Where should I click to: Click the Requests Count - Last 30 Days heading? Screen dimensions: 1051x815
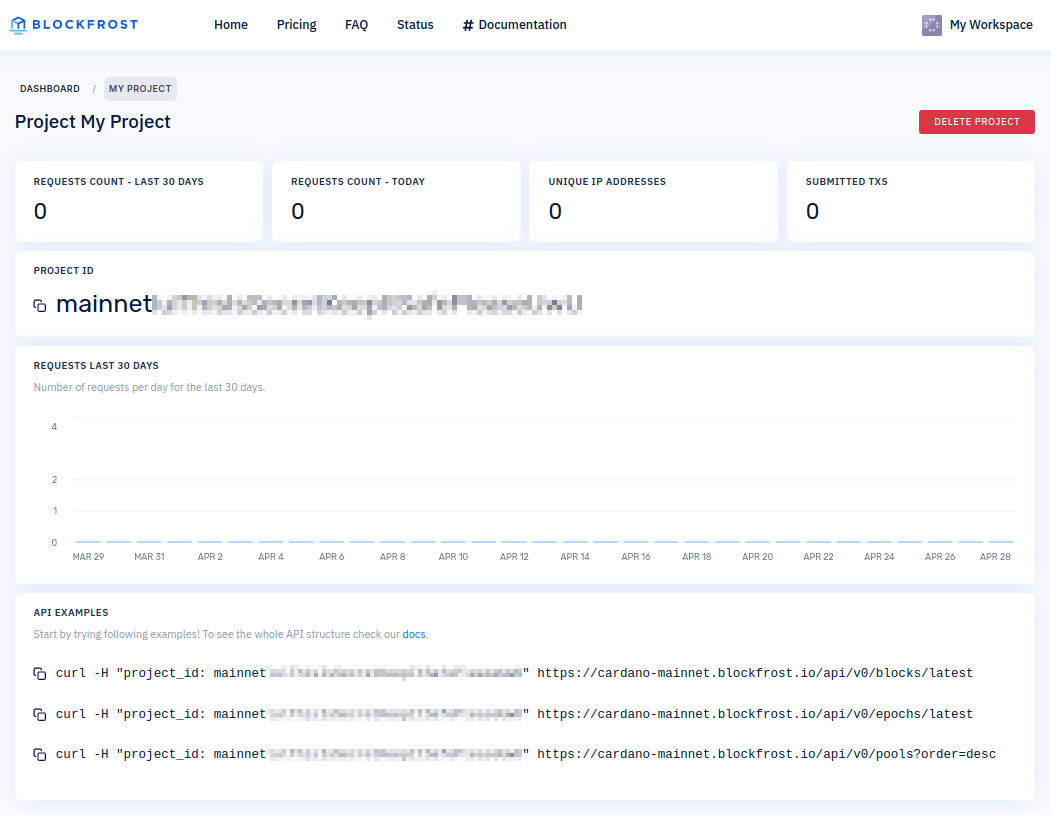click(119, 182)
